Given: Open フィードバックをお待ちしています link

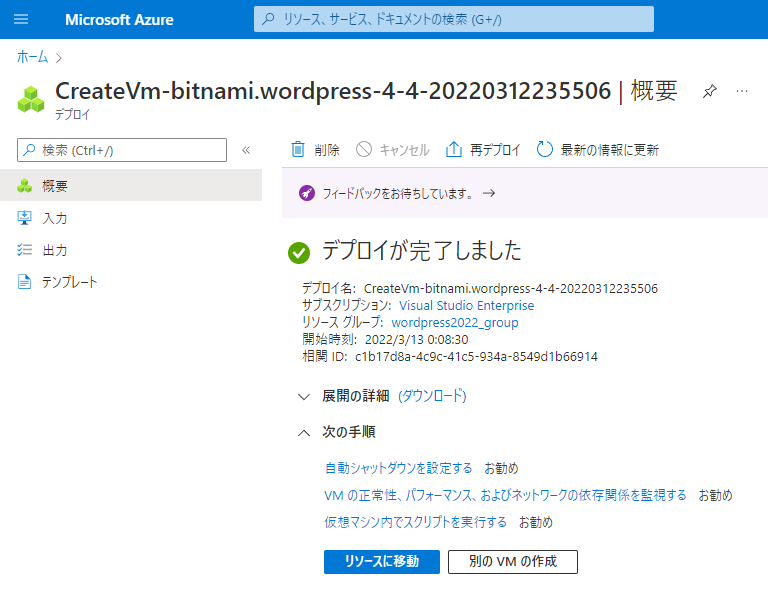Looking at the screenshot, I should click(x=398, y=193).
